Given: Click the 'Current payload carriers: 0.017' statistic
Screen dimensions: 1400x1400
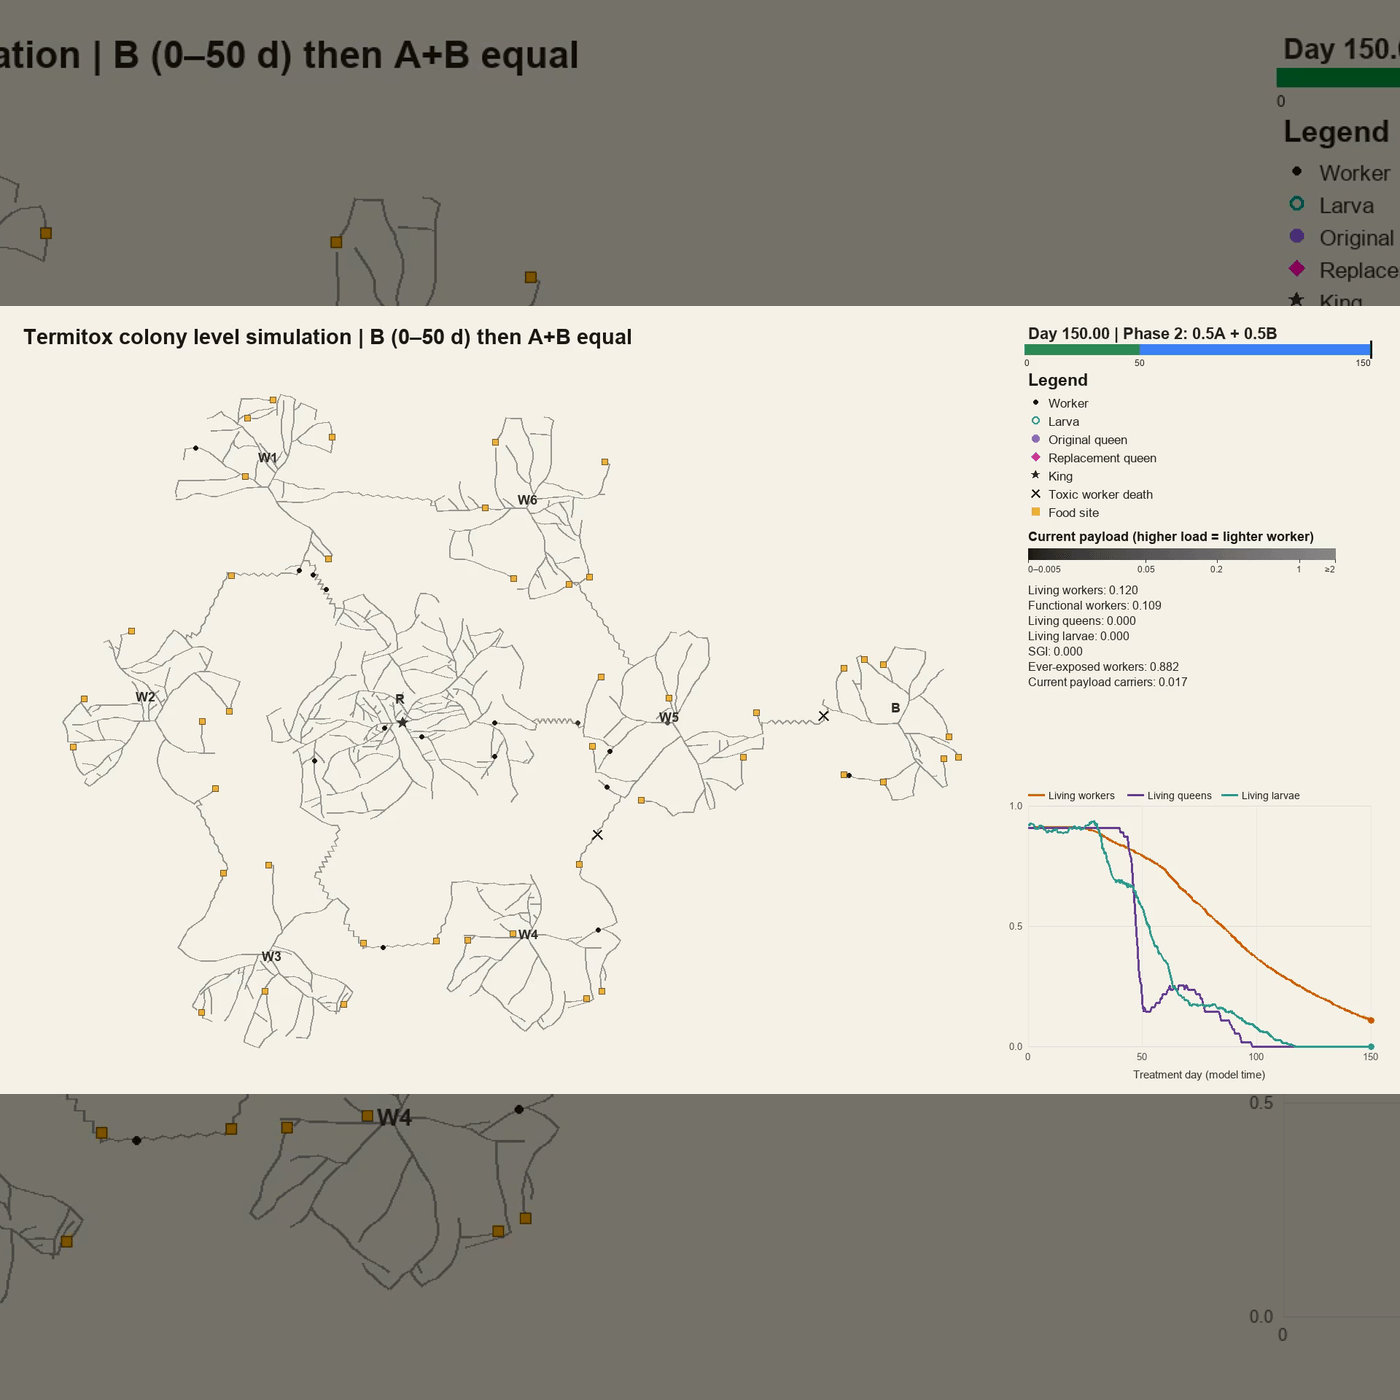Looking at the screenshot, I should click(x=1108, y=682).
